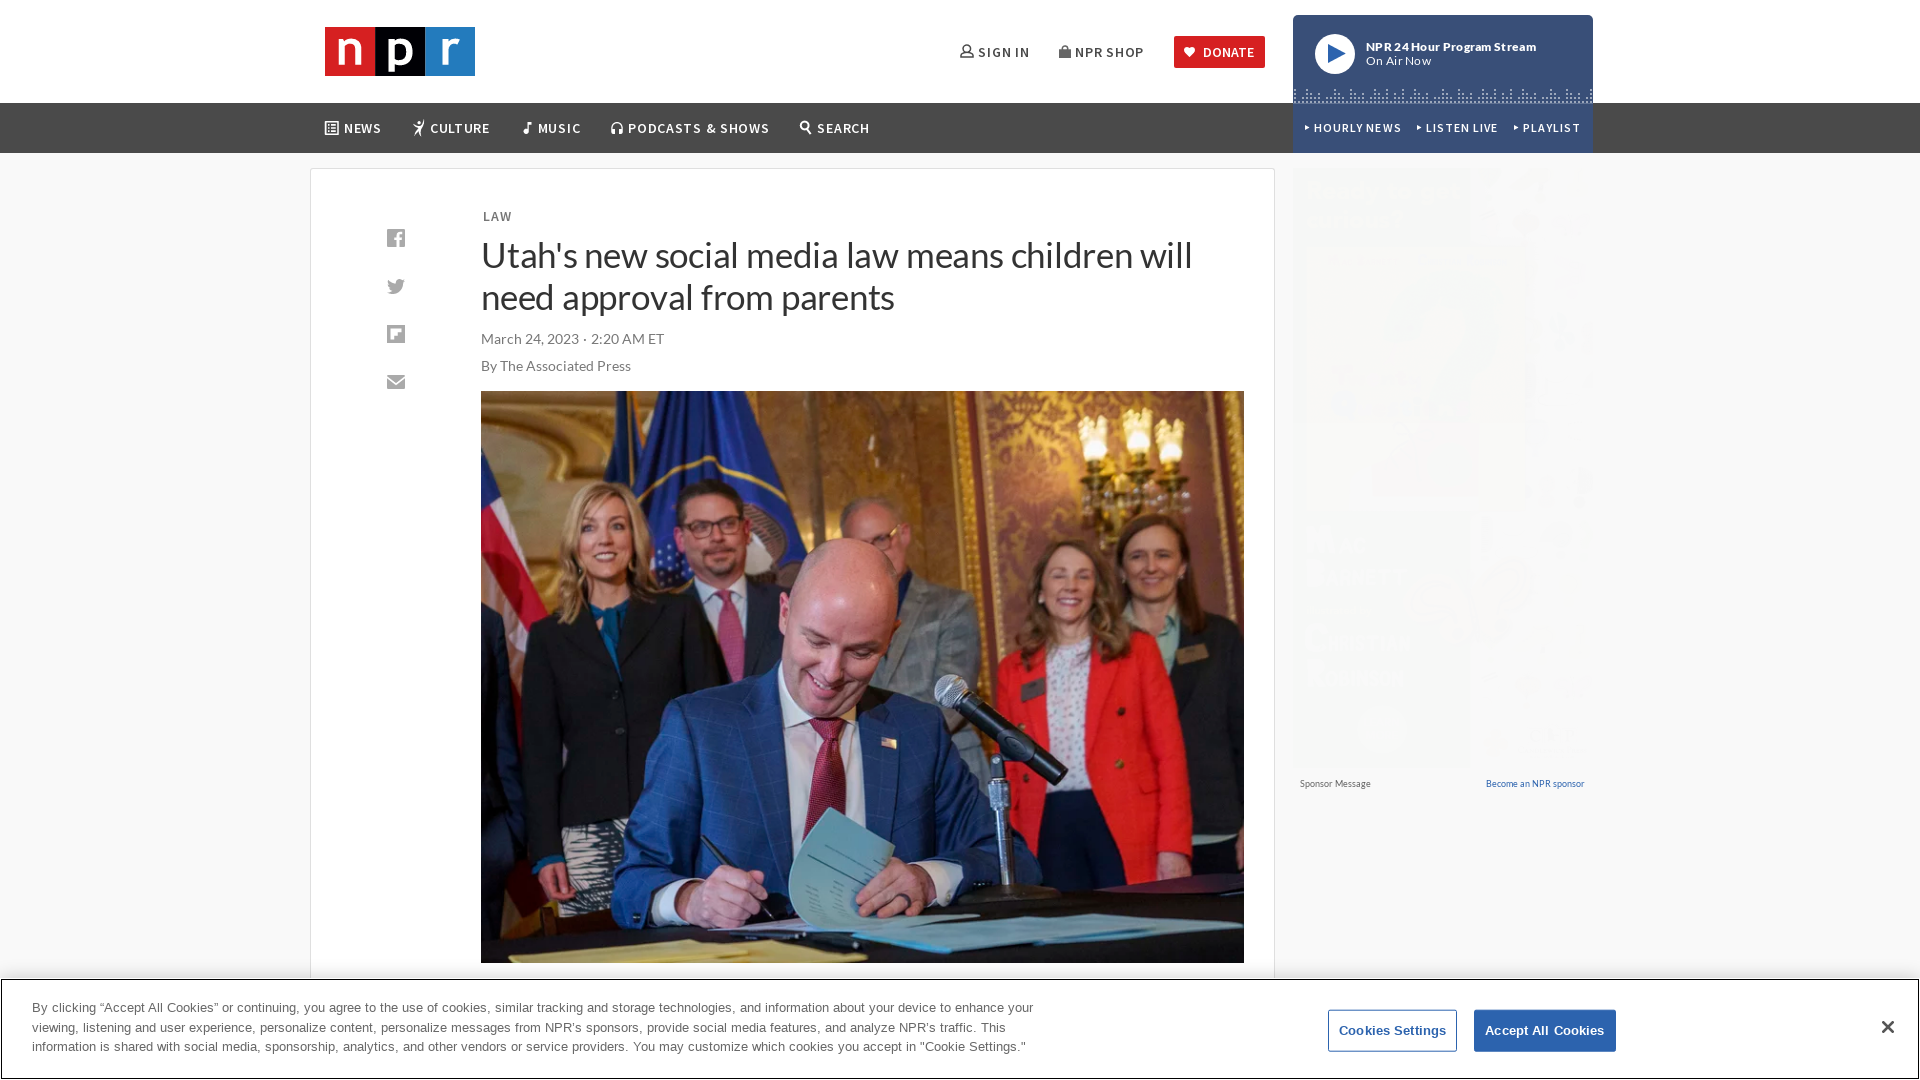Close the cookie consent banner
1920x1080 pixels.
[1888, 1027]
